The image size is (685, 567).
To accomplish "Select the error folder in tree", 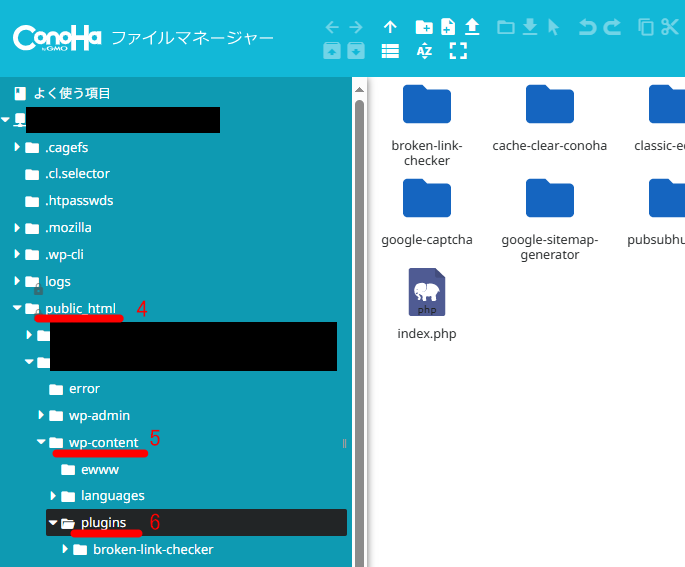I will tap(74, 389).
